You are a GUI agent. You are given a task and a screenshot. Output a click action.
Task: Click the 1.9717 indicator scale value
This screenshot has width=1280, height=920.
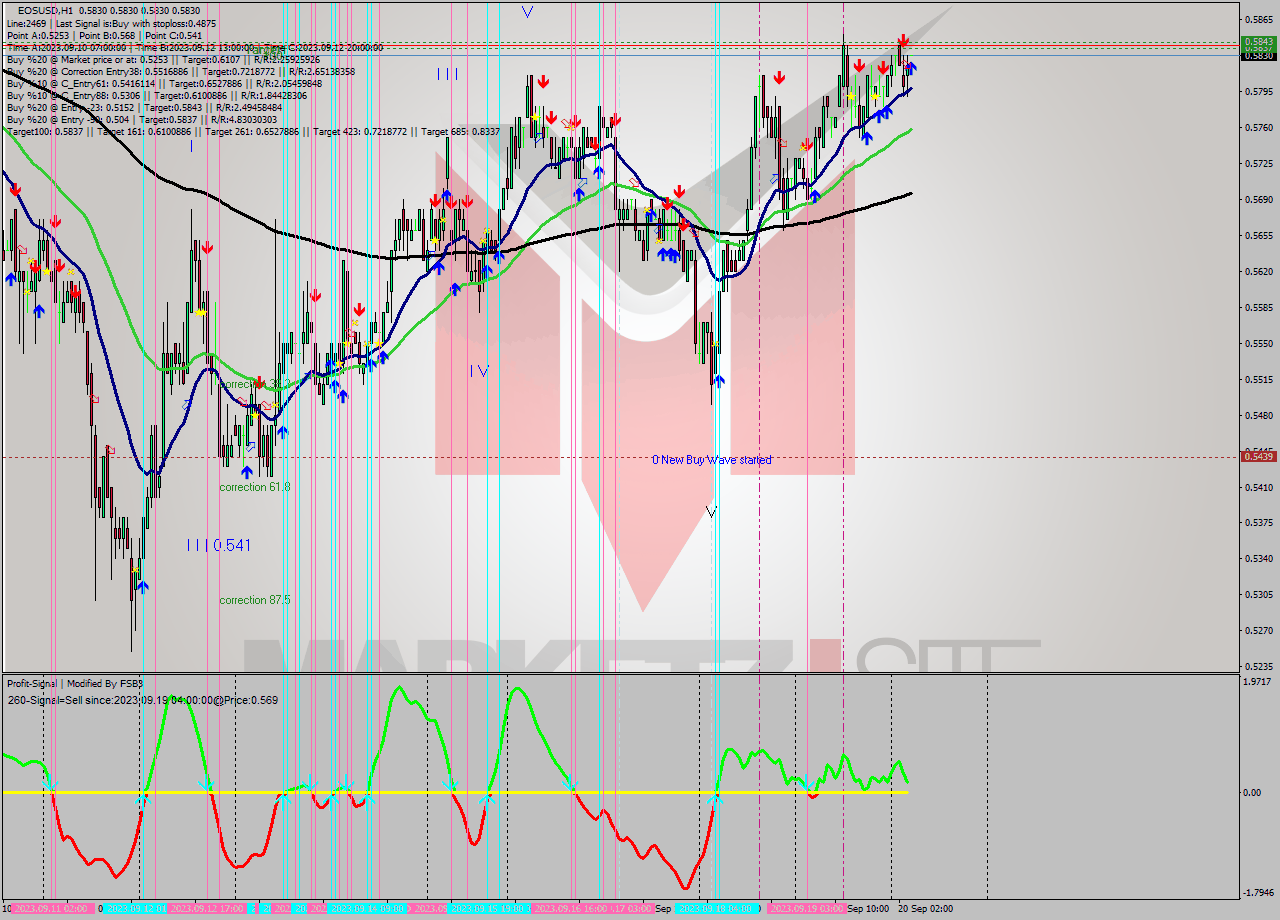tap(1259, 682)
